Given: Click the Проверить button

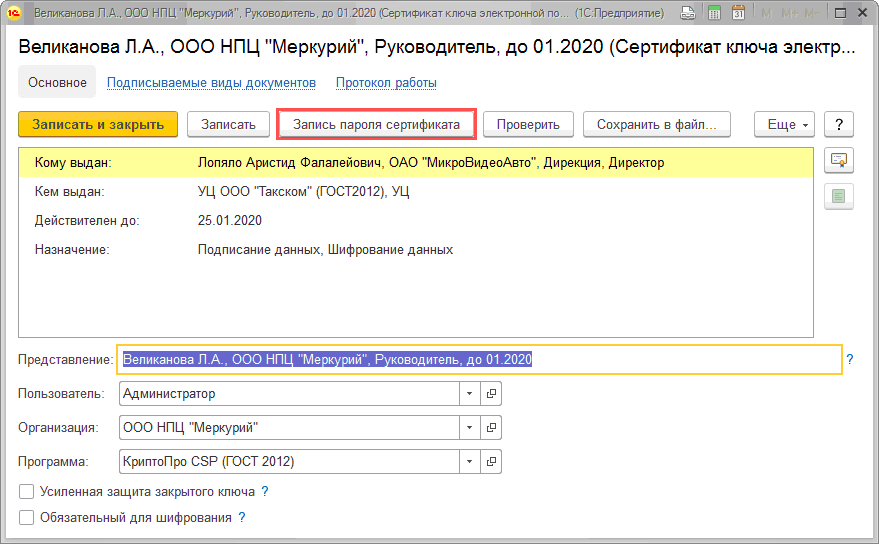Looking at the screenshot, I should point(528,125).
